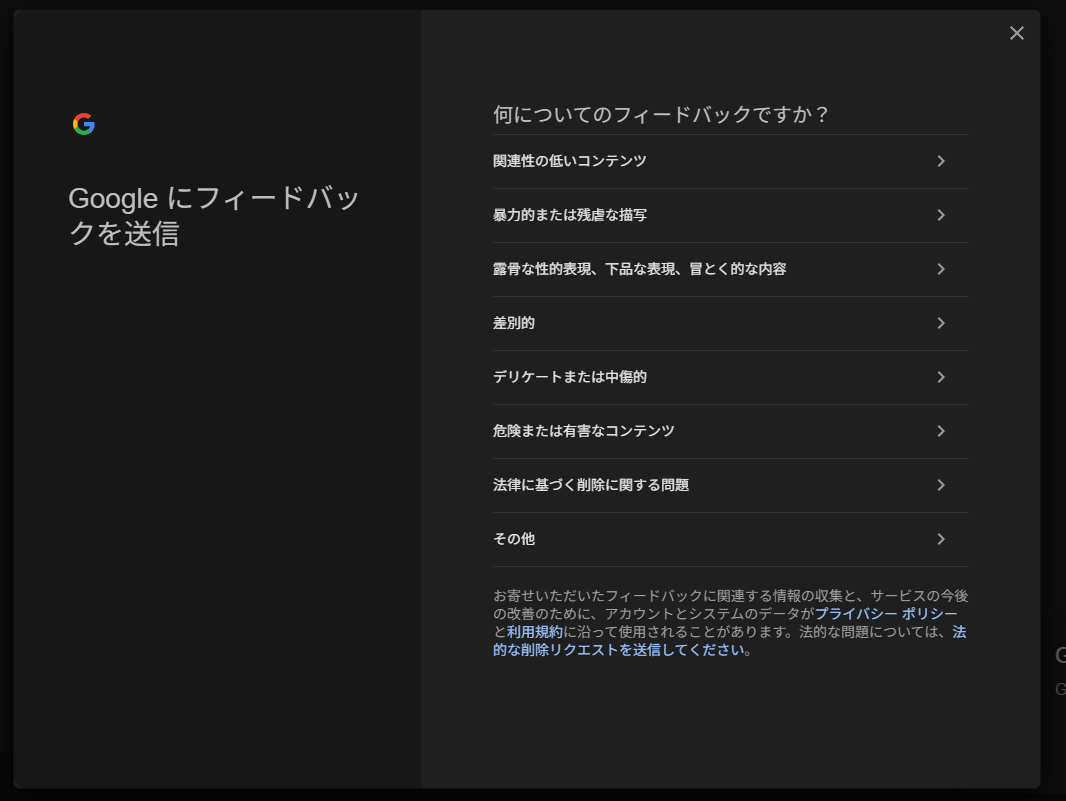Screen dimensions: 1066x801
Task: Choose 危険または有害なコンテンツ option
Action: tap(731, 431)
